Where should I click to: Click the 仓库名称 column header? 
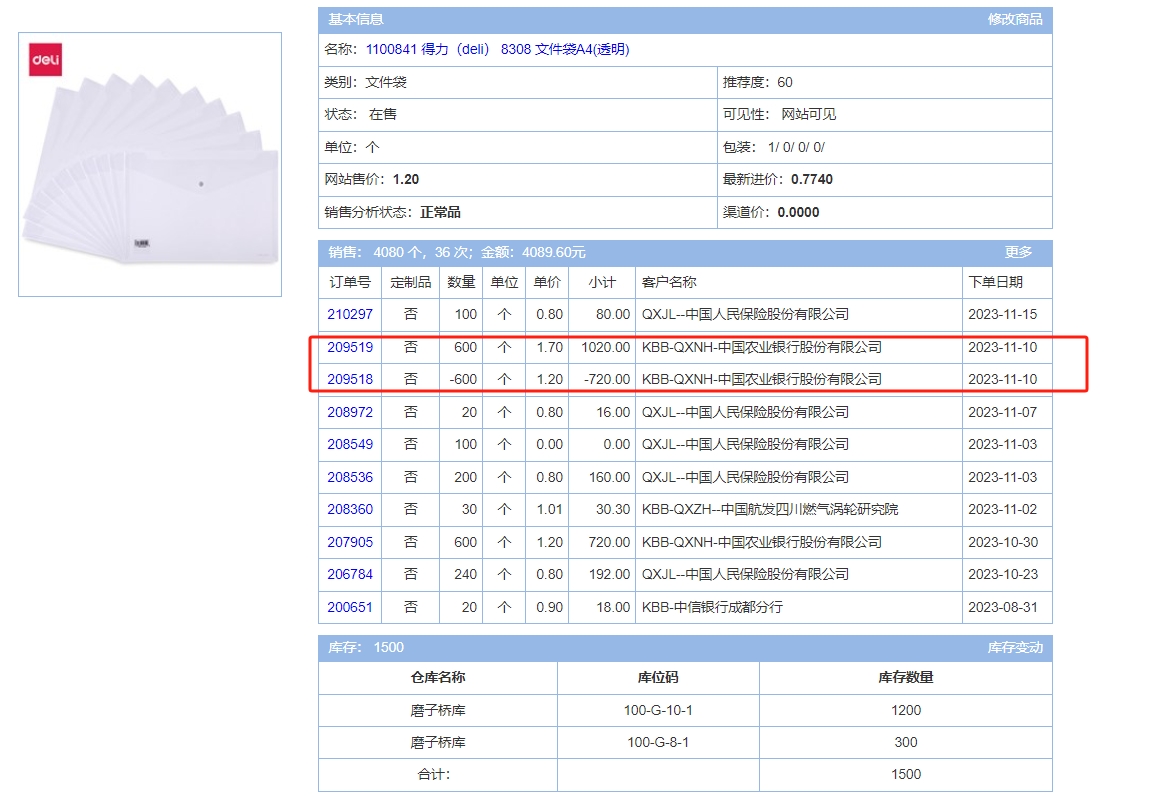tap(438, 677)
